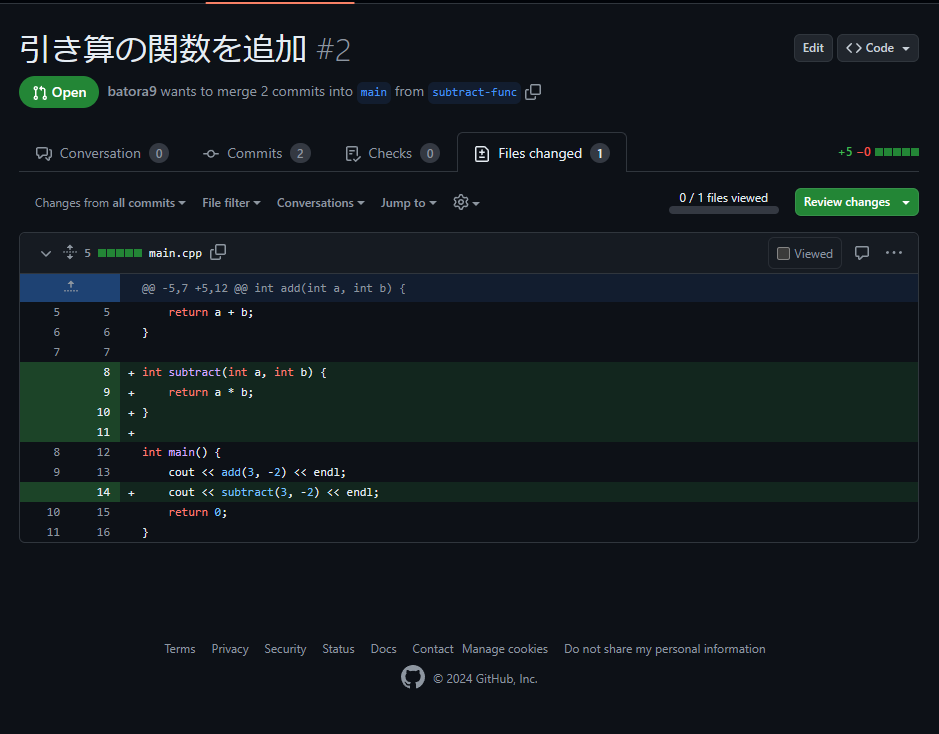Click the comment icon on main.cpp header

(861, 253)
